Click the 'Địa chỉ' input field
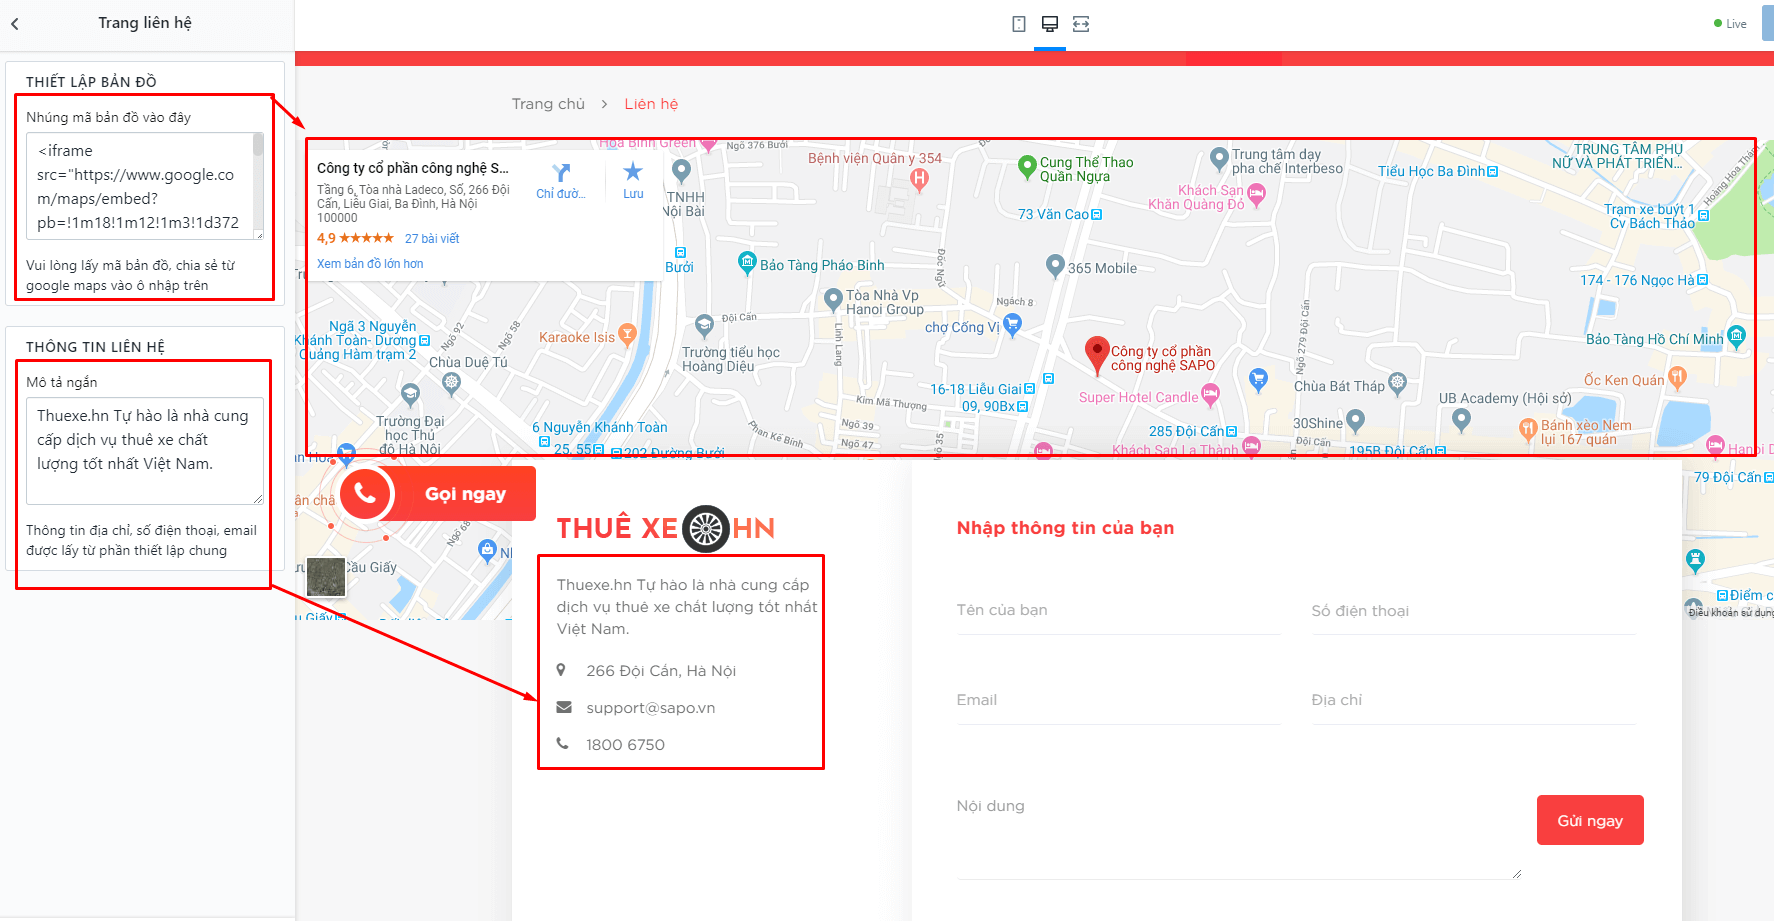This screenshot has width=1774, height=921. pos(1473,700)
